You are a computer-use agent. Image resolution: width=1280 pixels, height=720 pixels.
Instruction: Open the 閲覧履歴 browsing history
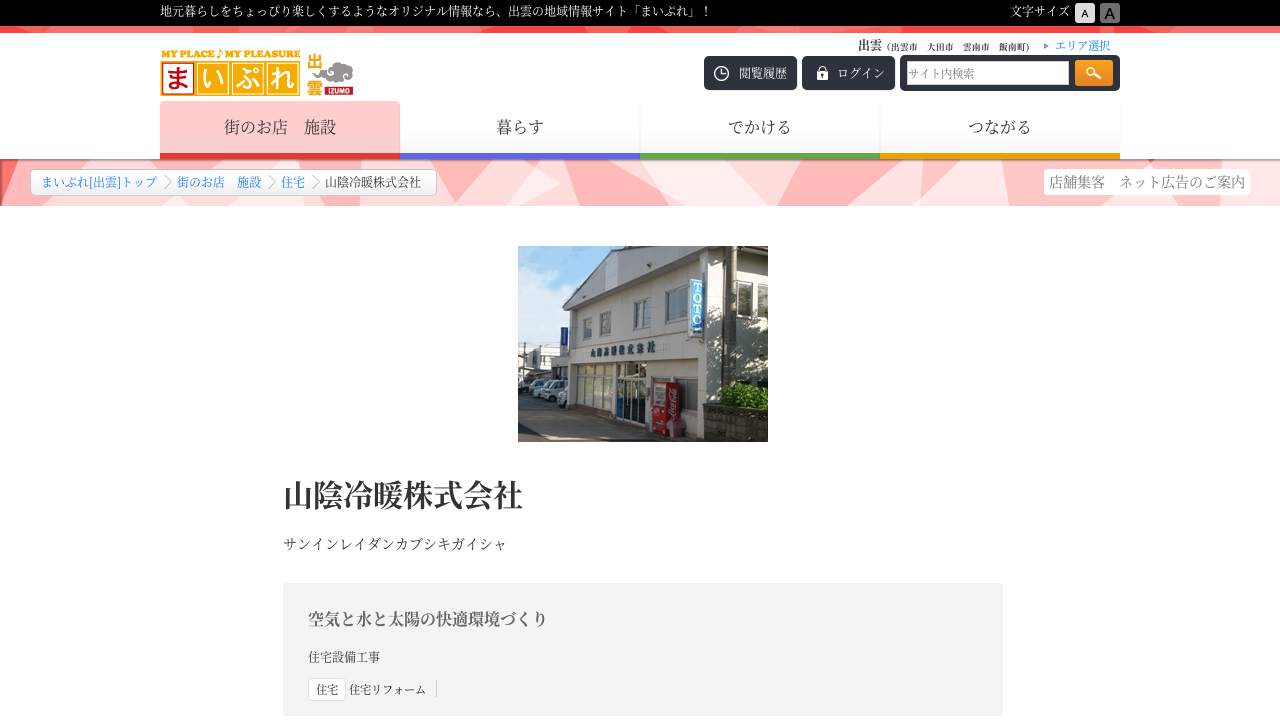pyautogui.click(x=750, y=73)
